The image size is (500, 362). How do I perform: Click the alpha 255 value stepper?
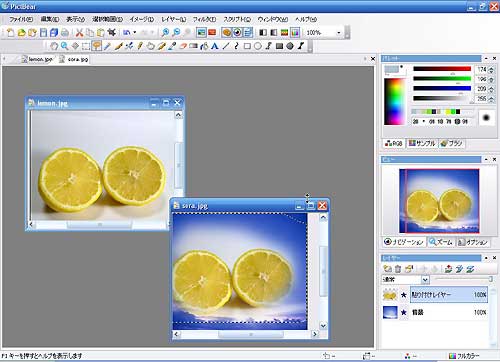tap(491, 99)
